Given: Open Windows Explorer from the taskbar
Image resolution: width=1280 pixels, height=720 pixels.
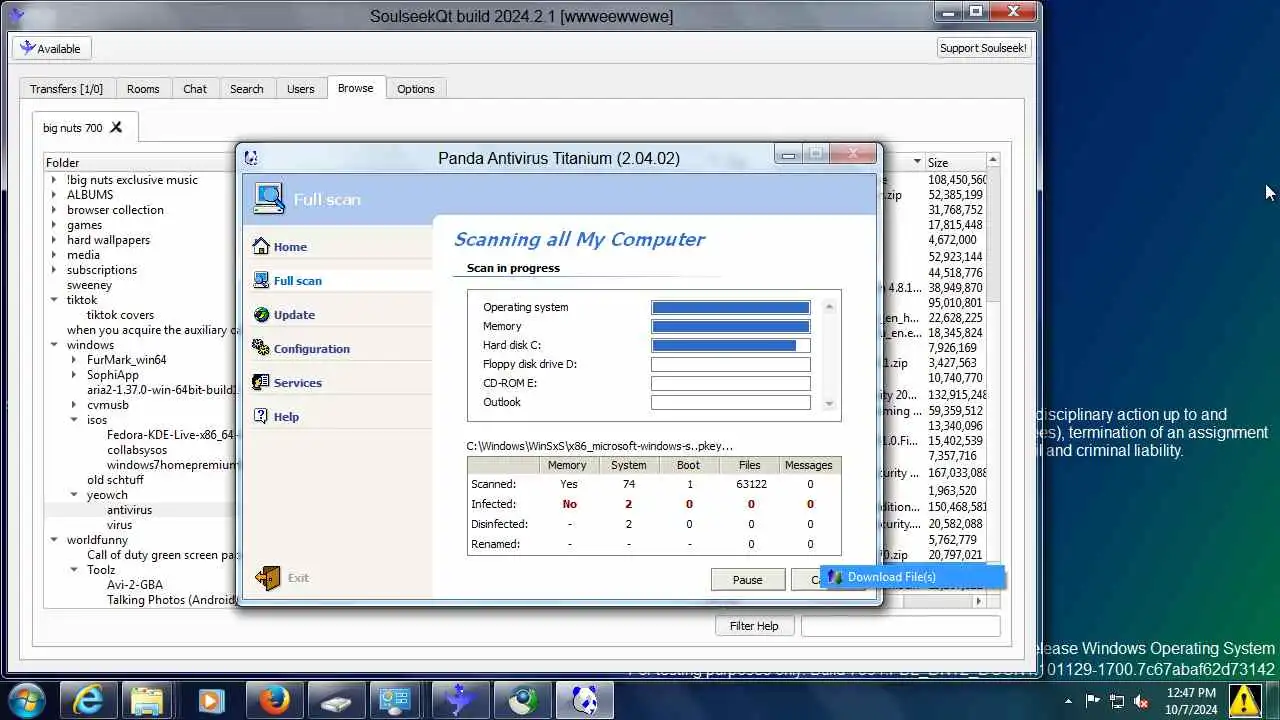Looking at the screenshot, I should pyautogui.click(x=148, y=701).
